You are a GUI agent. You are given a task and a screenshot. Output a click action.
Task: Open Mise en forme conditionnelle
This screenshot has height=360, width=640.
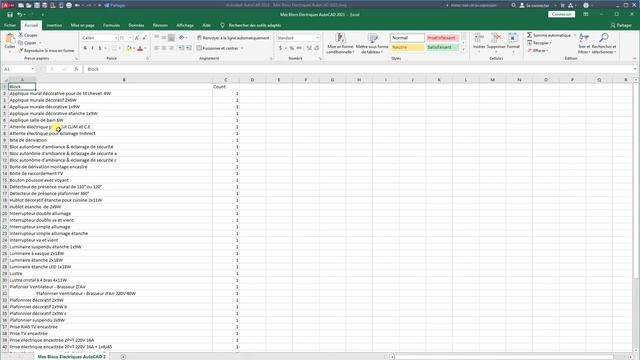340,44
